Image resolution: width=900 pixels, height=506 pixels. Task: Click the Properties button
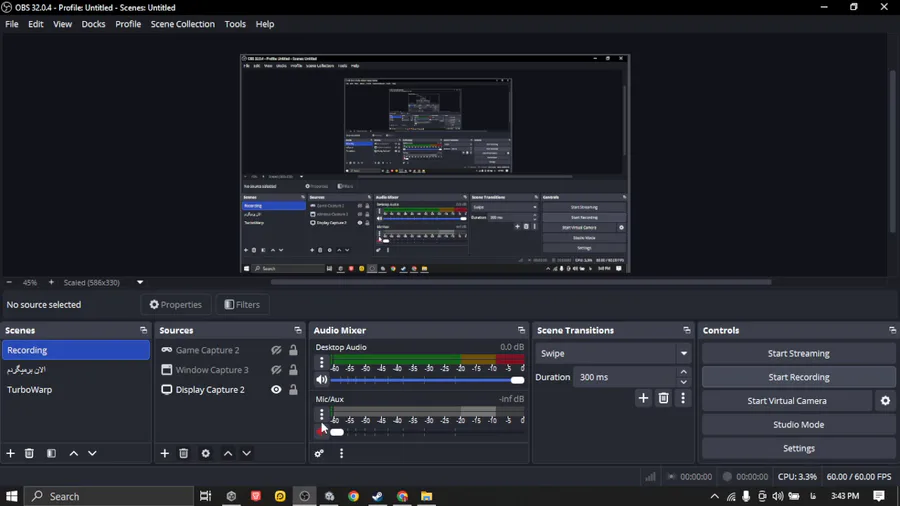tap(176, 305)
